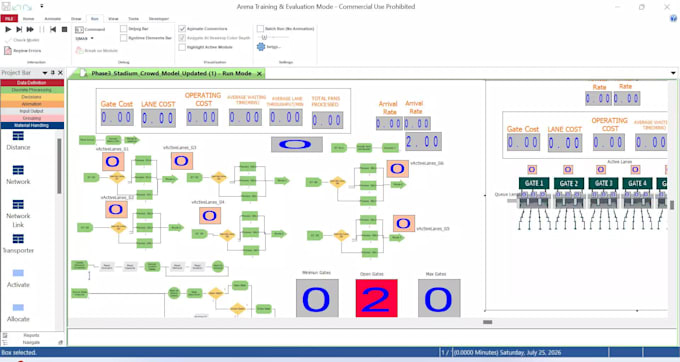Select the Network module in Project Bar
This screenshot has width=680, height=362.
18,175
